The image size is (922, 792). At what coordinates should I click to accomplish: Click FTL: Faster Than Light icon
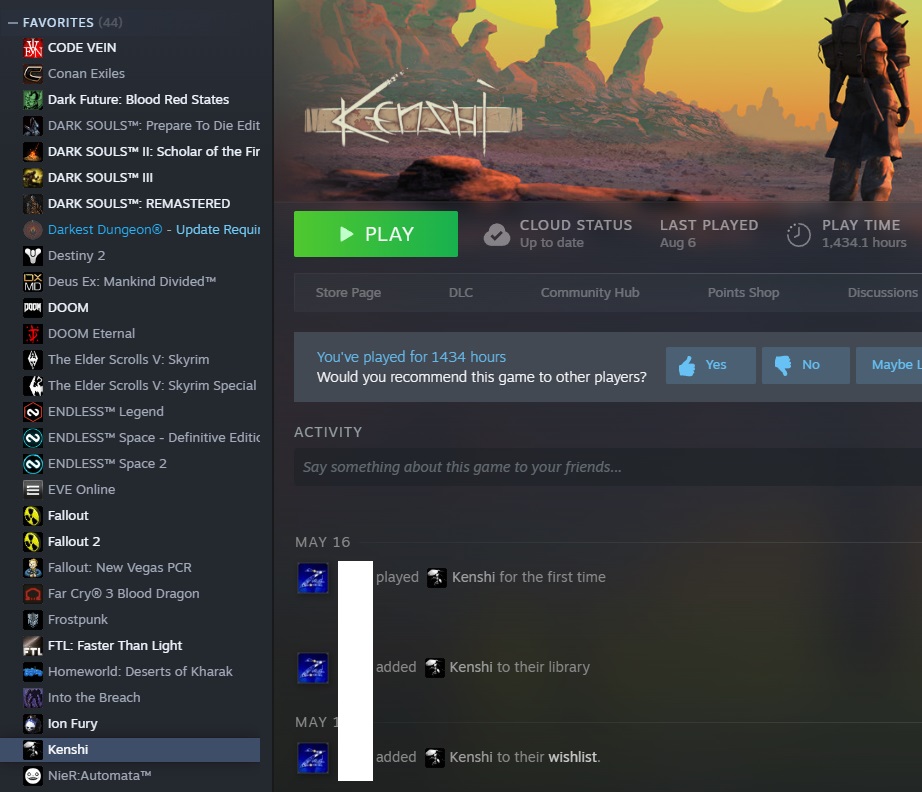click(x=33, y=646)
